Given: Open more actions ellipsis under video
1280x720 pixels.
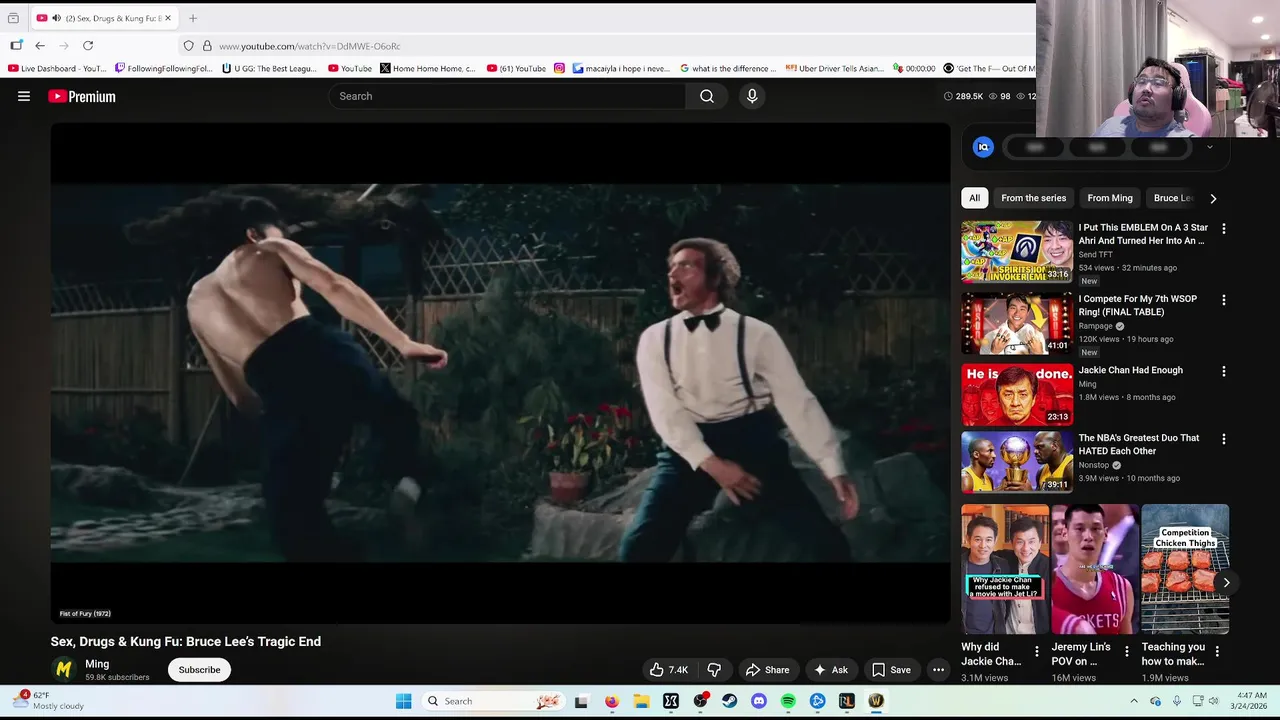Looking at the screenshot, I should coord(938,670).
